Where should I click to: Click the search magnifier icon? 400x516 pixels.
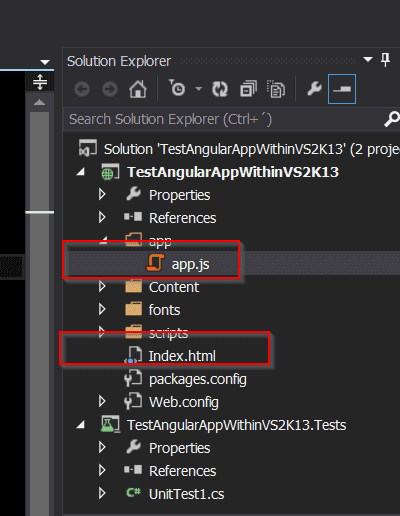[391, 119]
